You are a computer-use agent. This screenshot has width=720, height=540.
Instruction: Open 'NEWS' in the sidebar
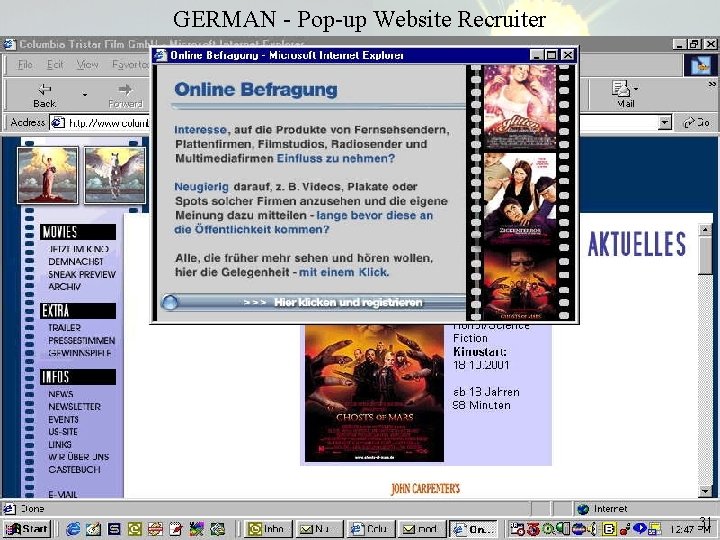pyautogui.click(x=61, y=394)
